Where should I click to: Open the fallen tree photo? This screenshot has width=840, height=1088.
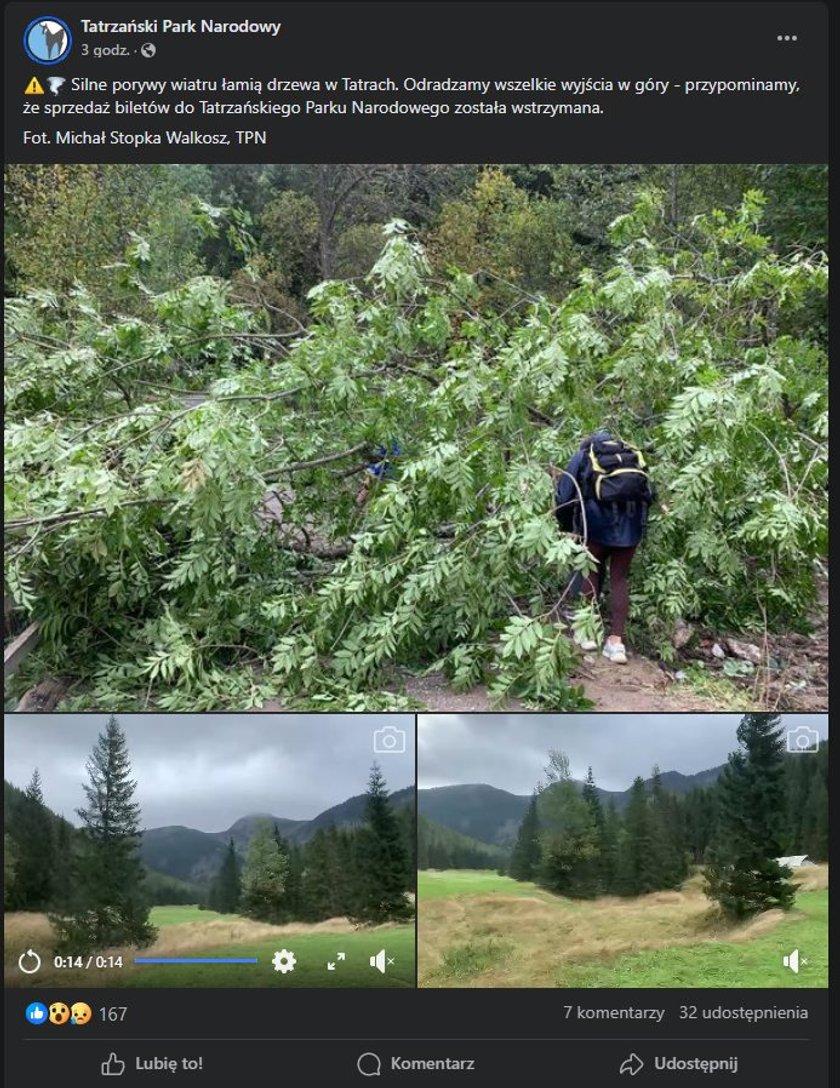416,438
